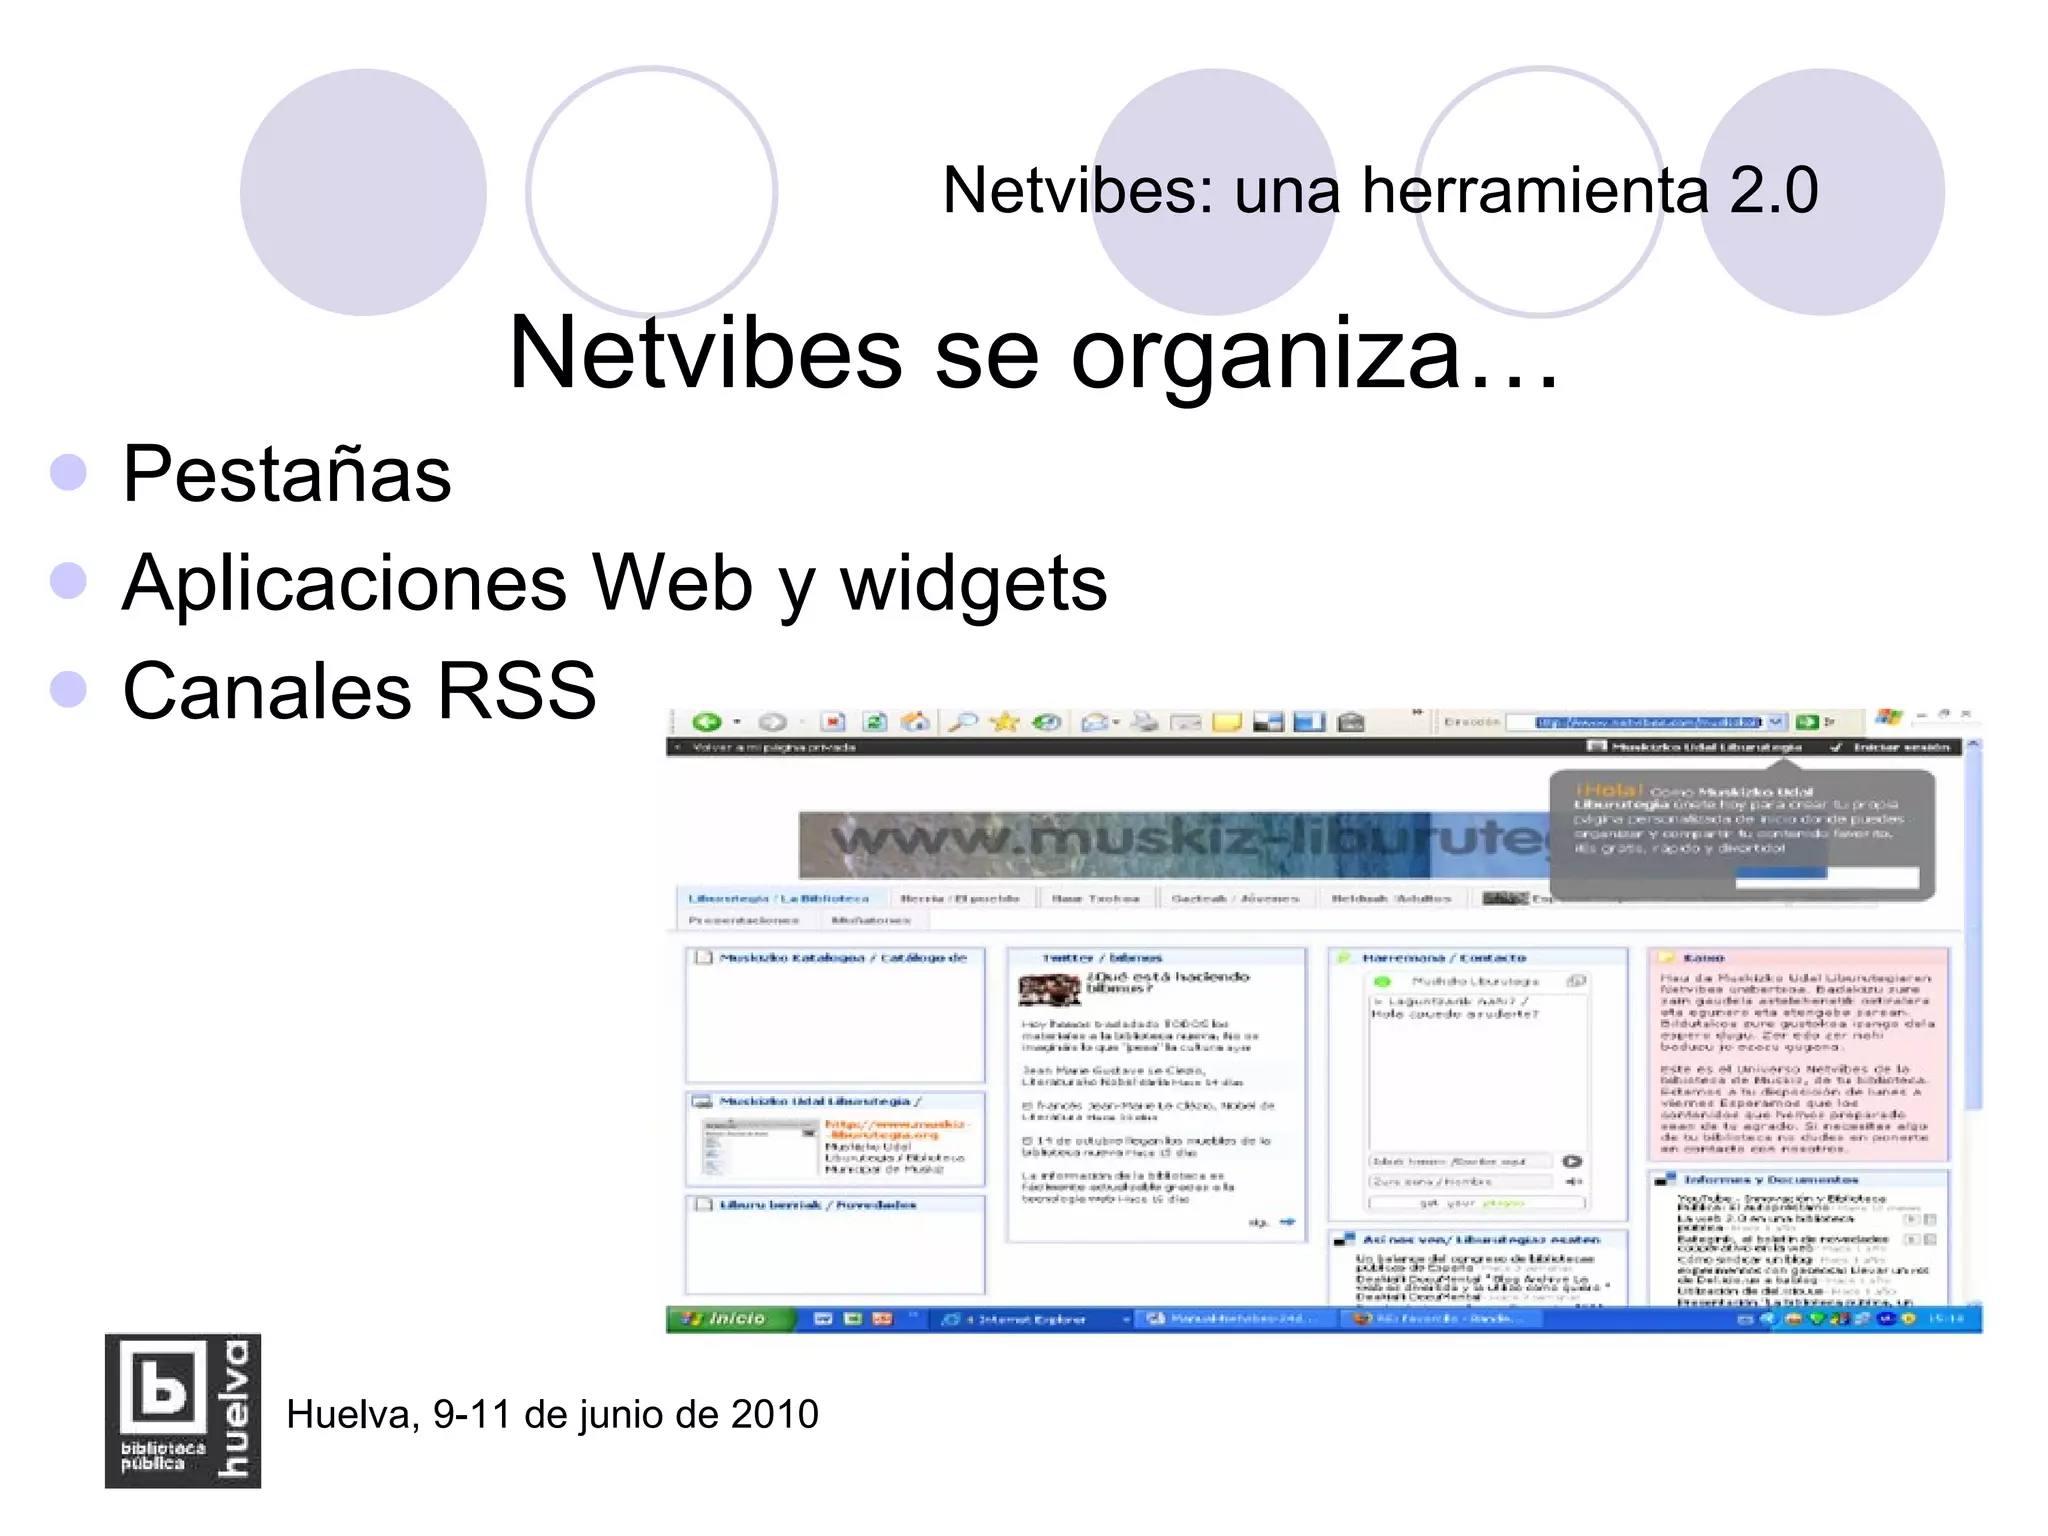Click the name field in the contact widget

(1461, 1182)
